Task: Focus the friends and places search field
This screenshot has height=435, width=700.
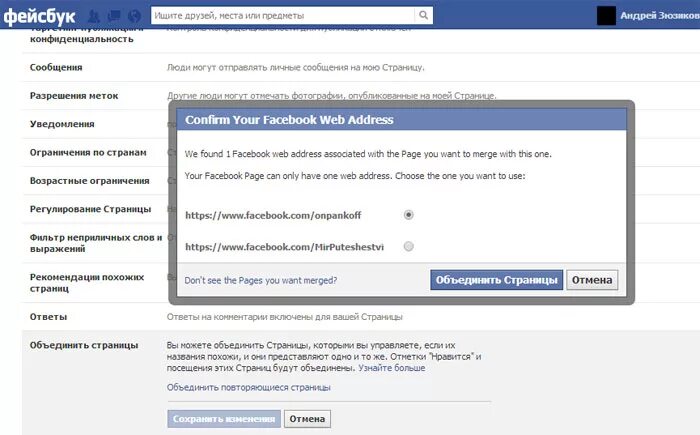Action: [x=283, y=15]
